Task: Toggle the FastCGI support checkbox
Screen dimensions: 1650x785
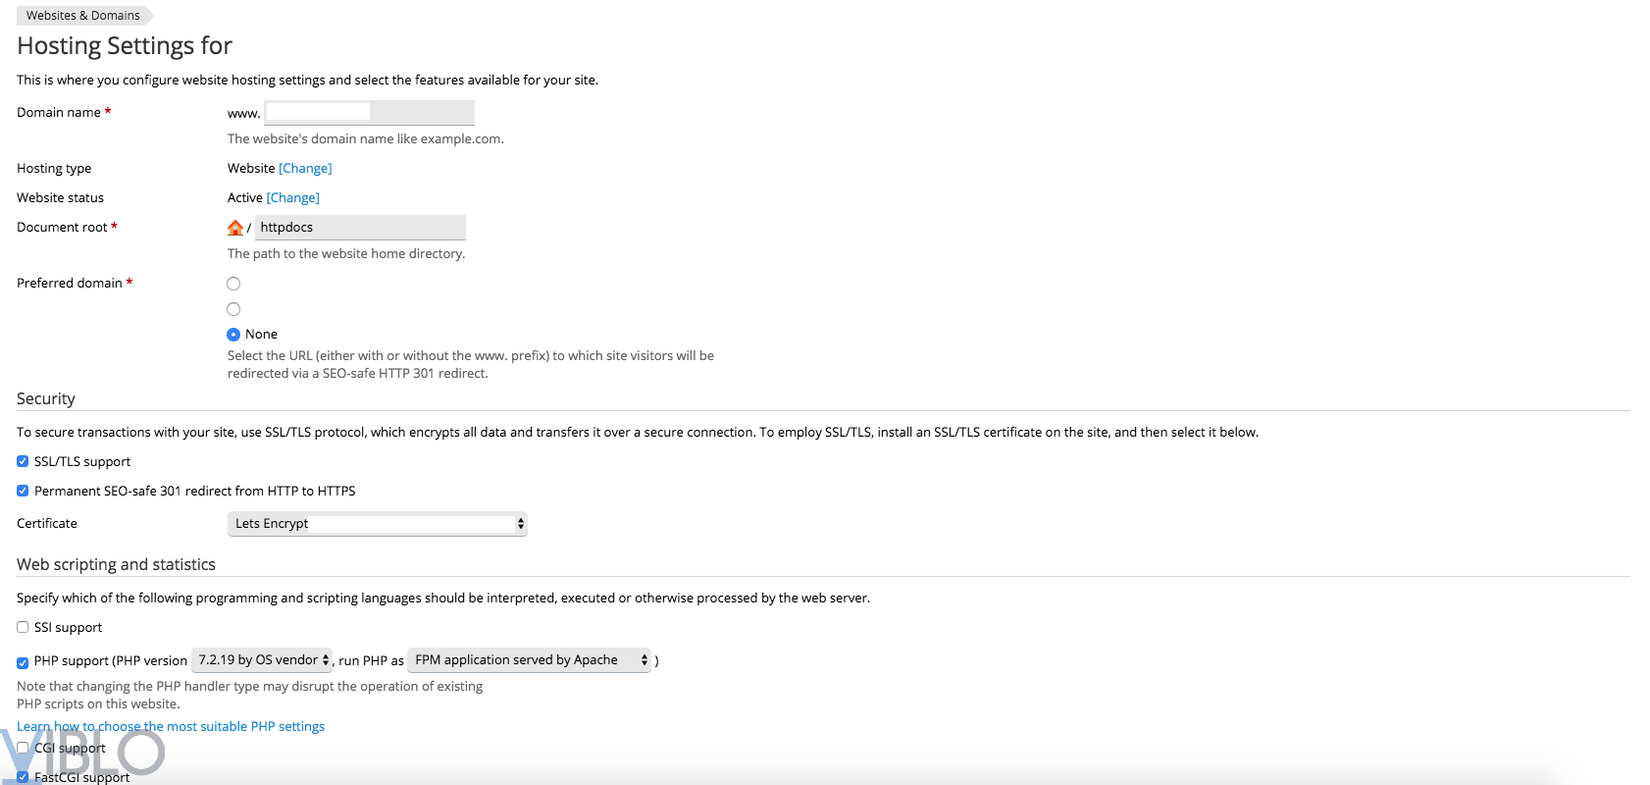Action: pos(23,777)
